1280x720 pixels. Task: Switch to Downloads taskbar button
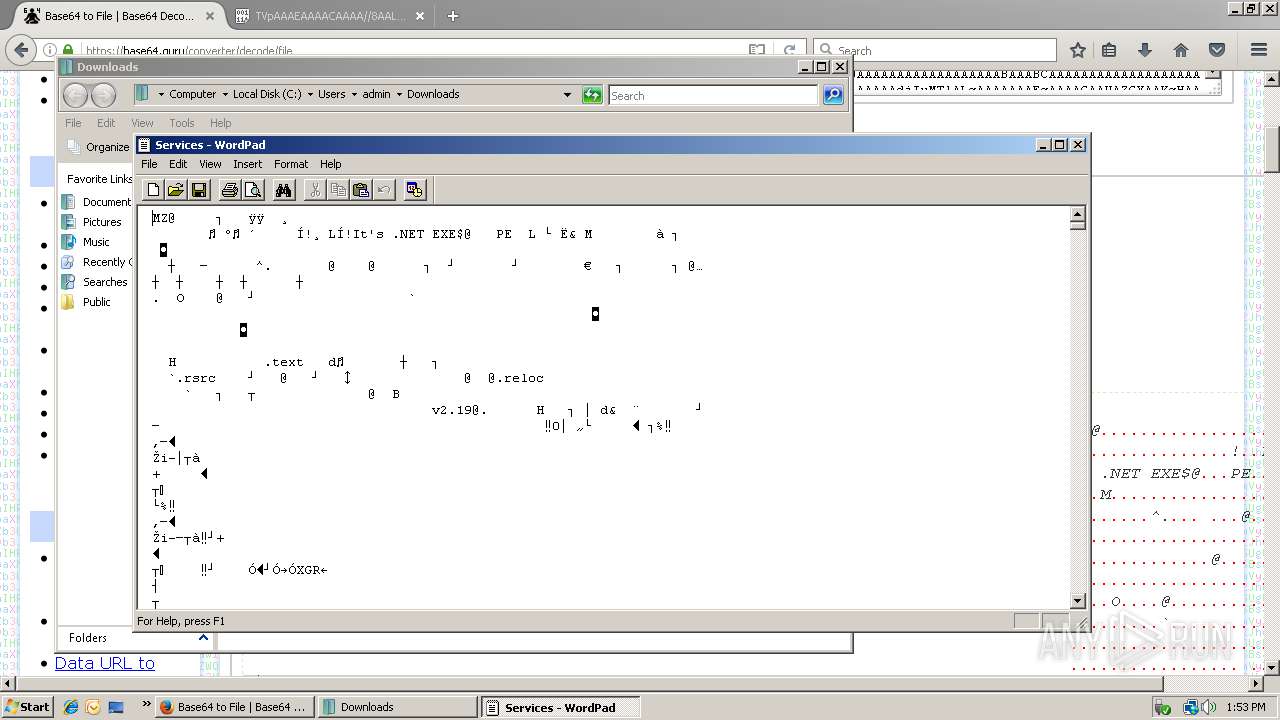click(398, 707)
